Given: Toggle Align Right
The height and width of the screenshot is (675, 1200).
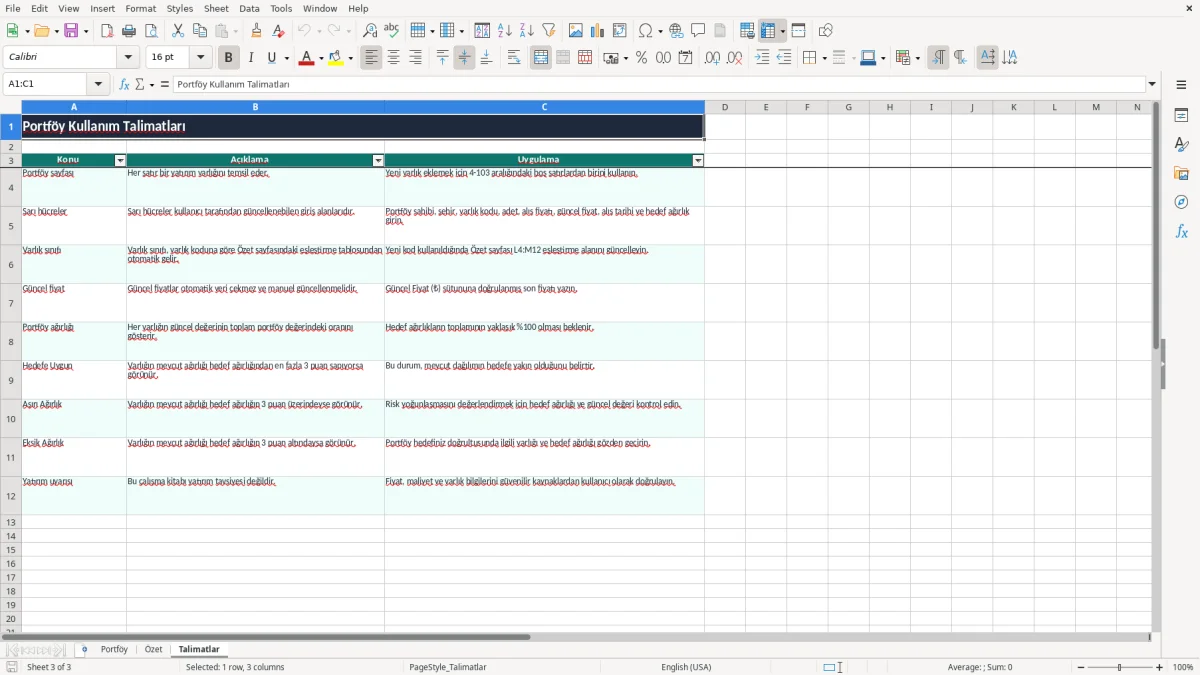Looking at the screenshot, I should 415,58.
